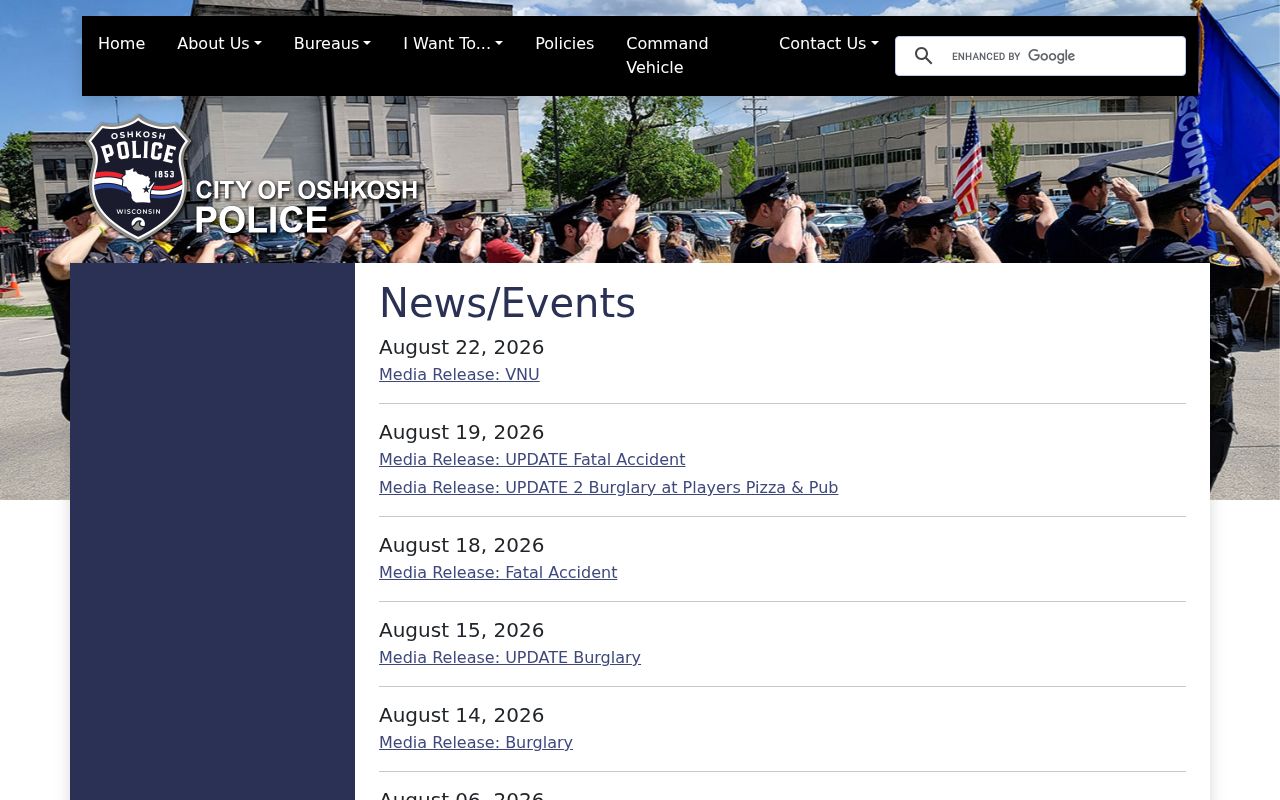Click the August 22, 2026 date heading
Image resolution: width=1280 pixels, height=800 pixels.
click(x=462, y=347)
